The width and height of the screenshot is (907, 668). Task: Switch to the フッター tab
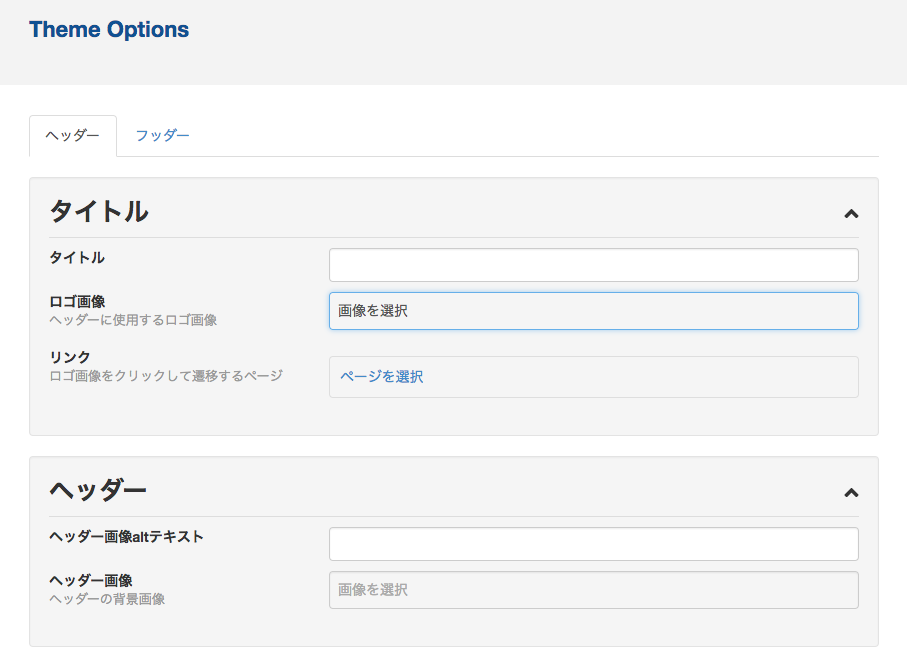coord(162,135)
